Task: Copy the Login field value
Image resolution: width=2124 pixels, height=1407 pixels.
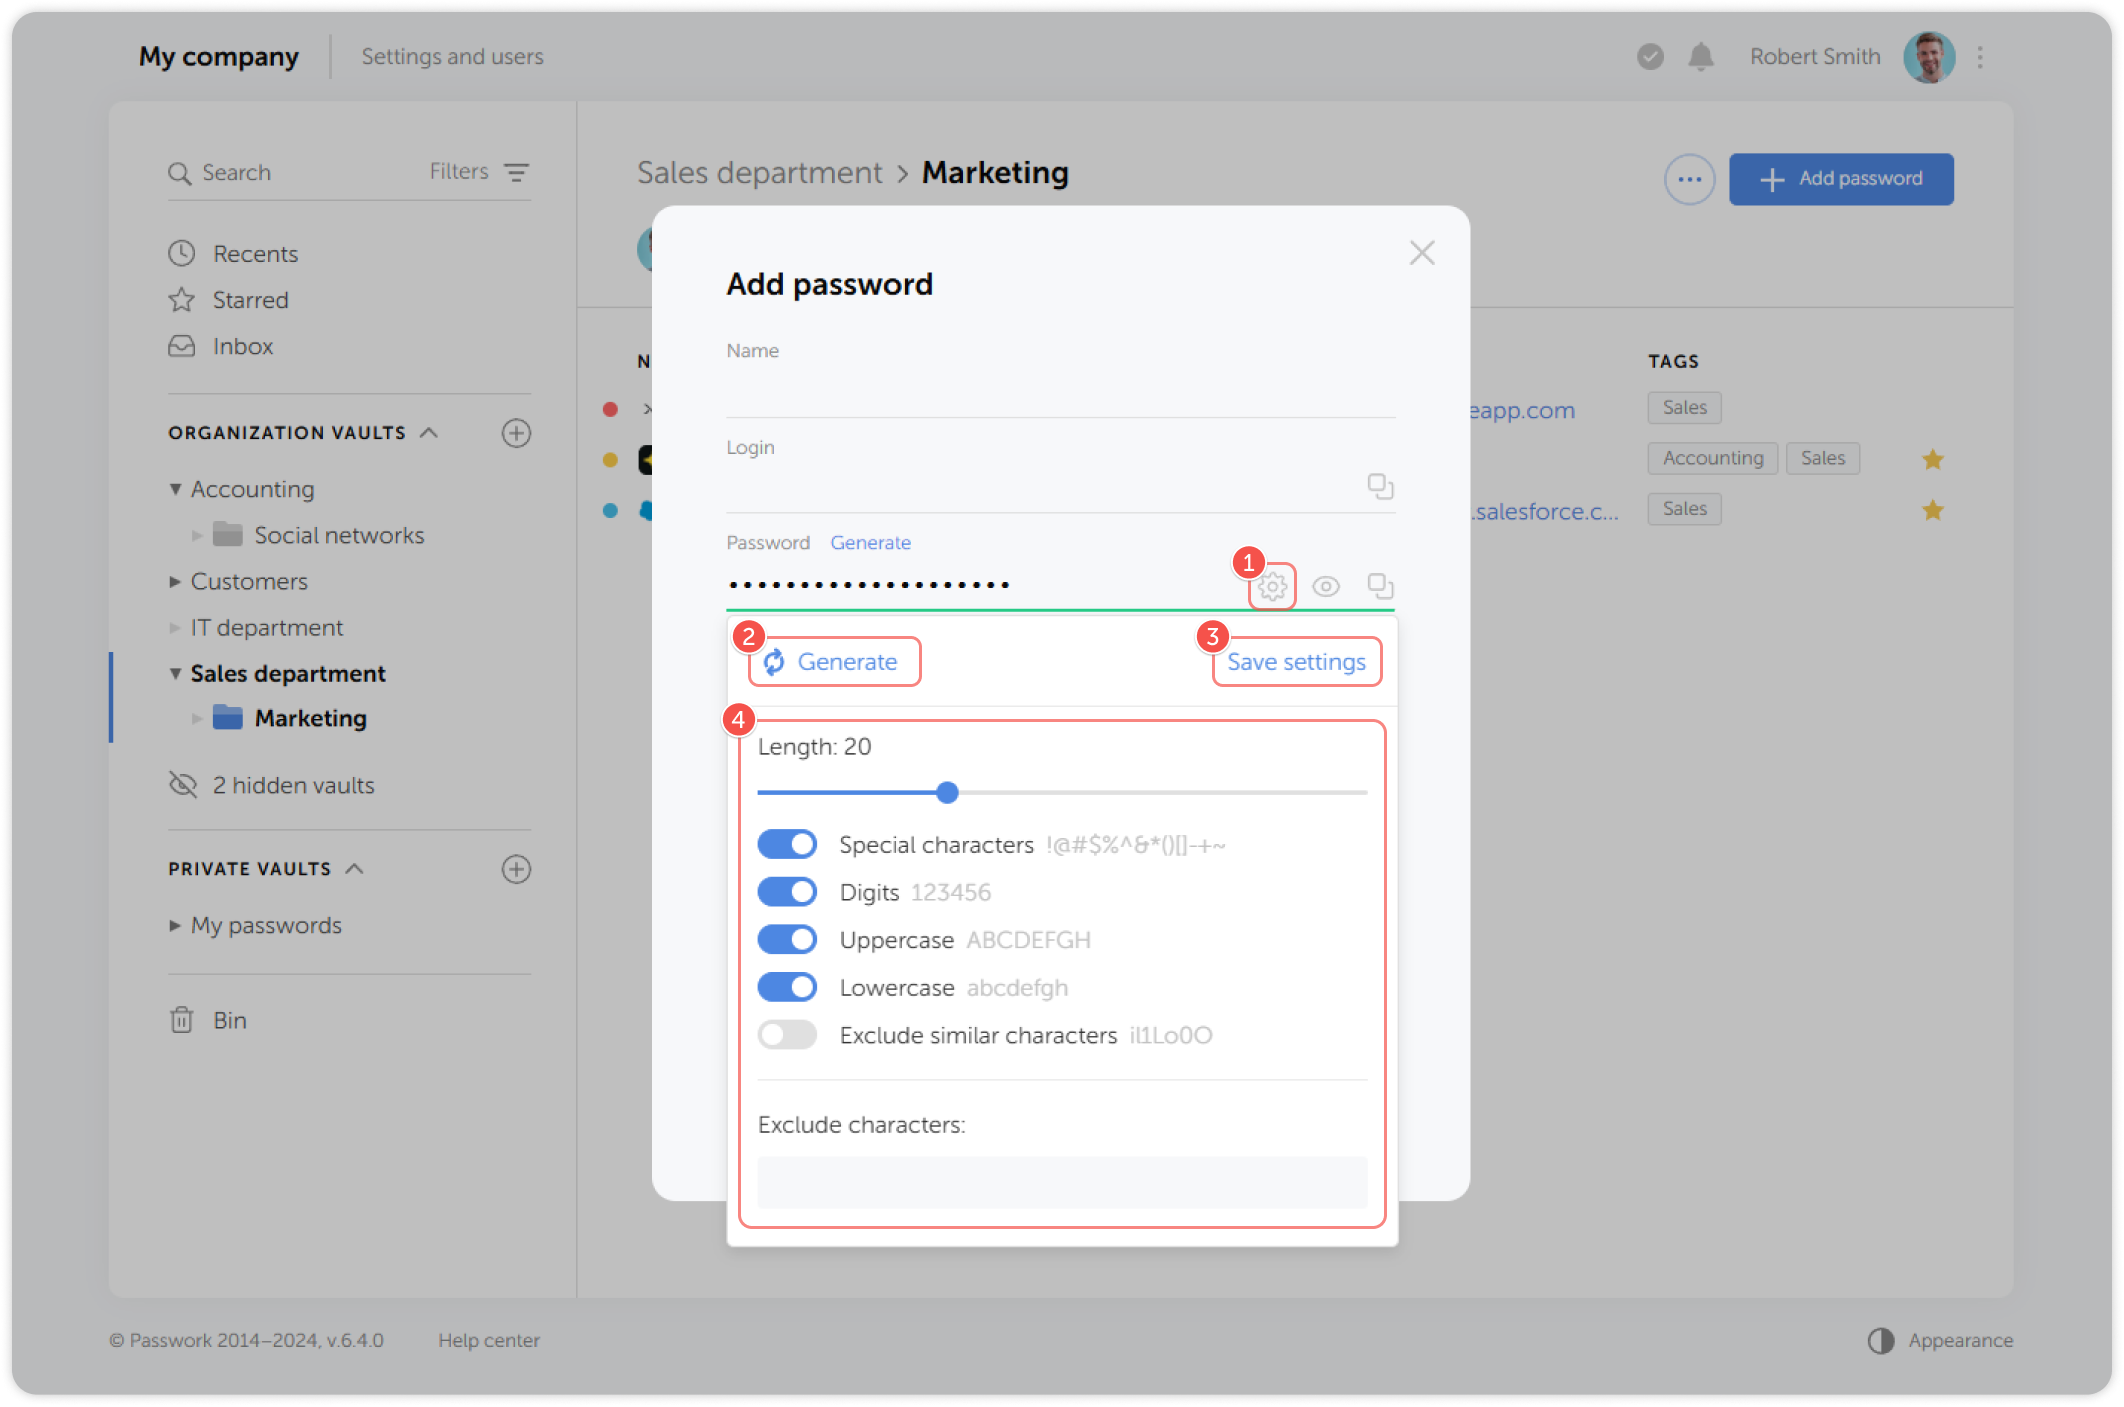Action: pos(1381,486)
